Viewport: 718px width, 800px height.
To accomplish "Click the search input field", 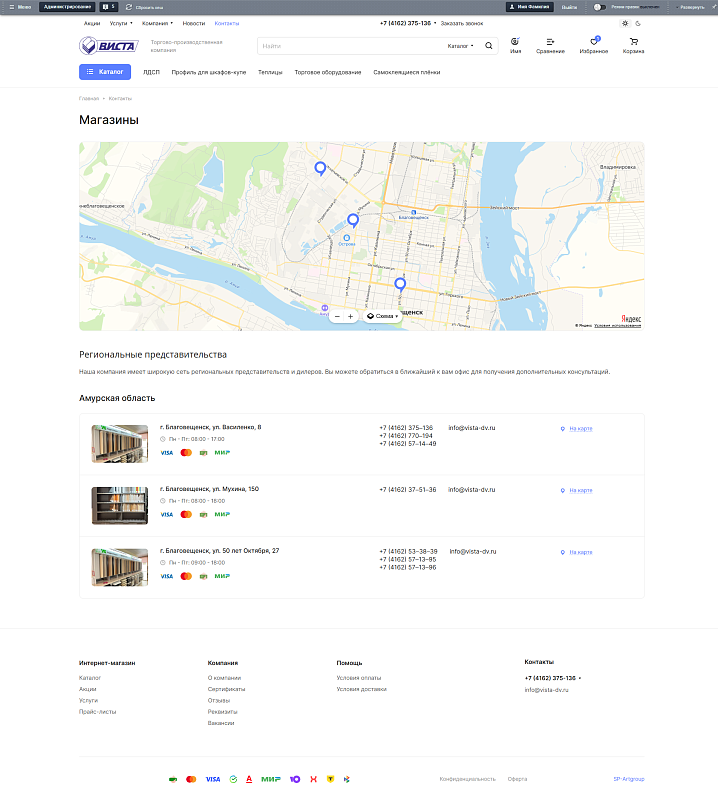I will (350, 46).
